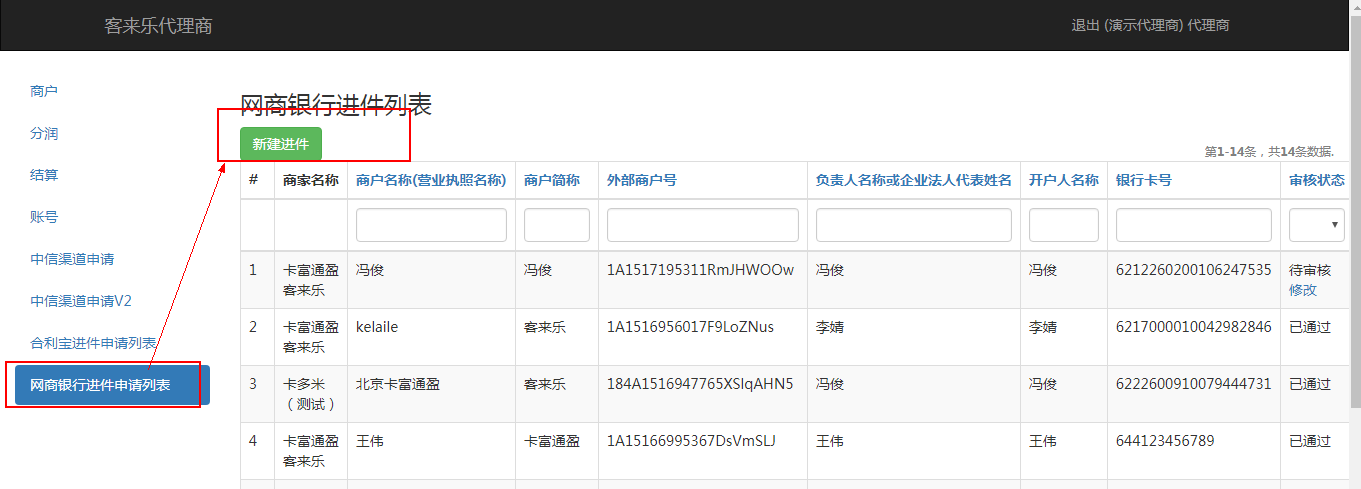Click 待审核 status in row 1
This screenshot has width=1361, height=489.
click(x=1310, y=270)
